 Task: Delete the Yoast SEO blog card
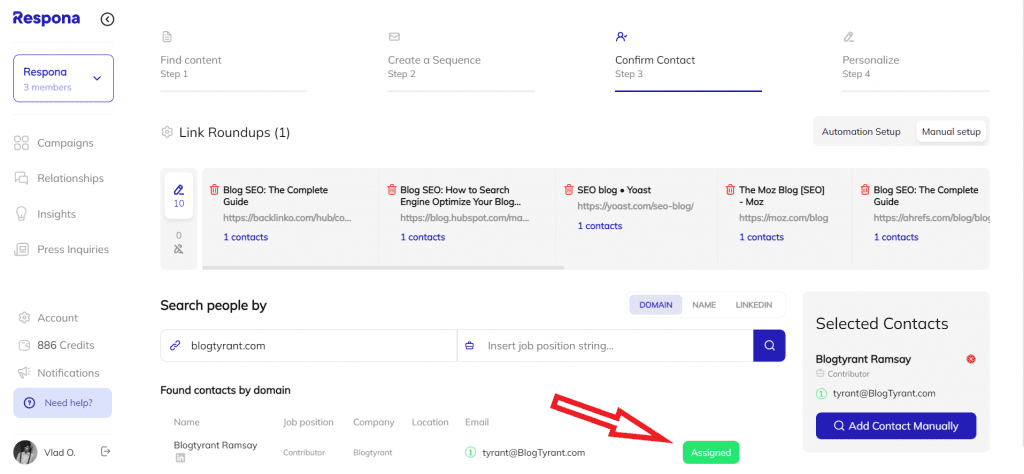click(x=569, y=190)
